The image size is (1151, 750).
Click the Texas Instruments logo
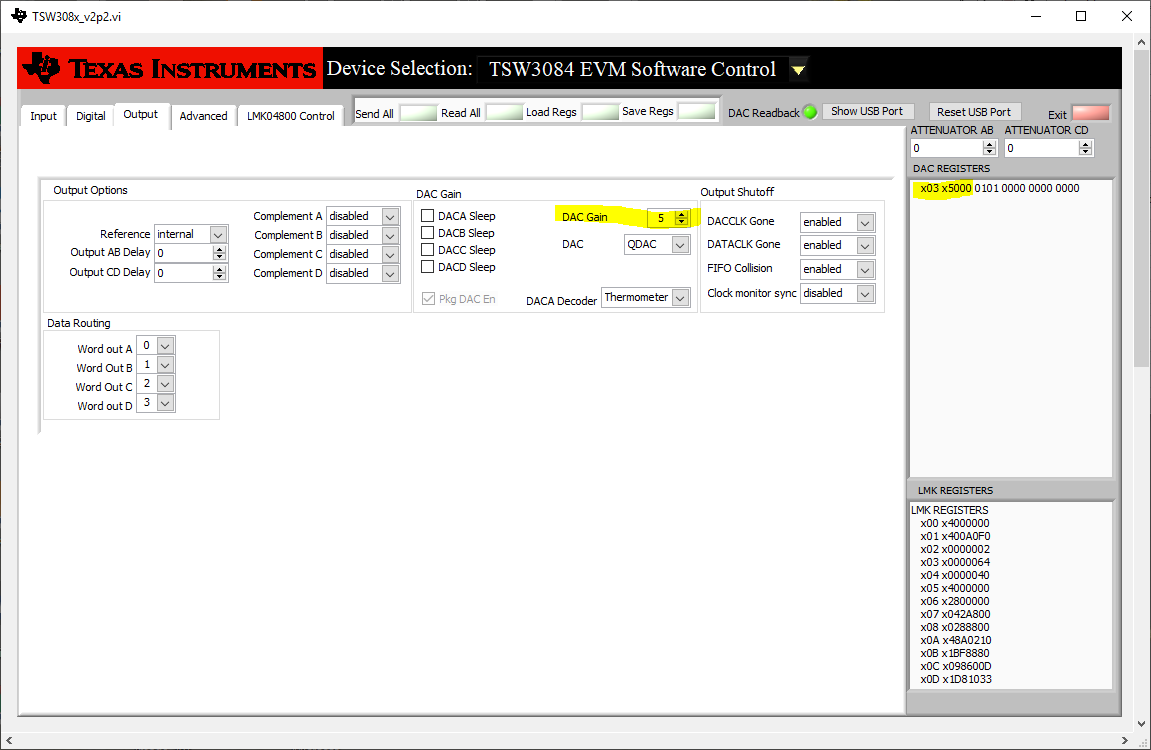tap(170, 68)
